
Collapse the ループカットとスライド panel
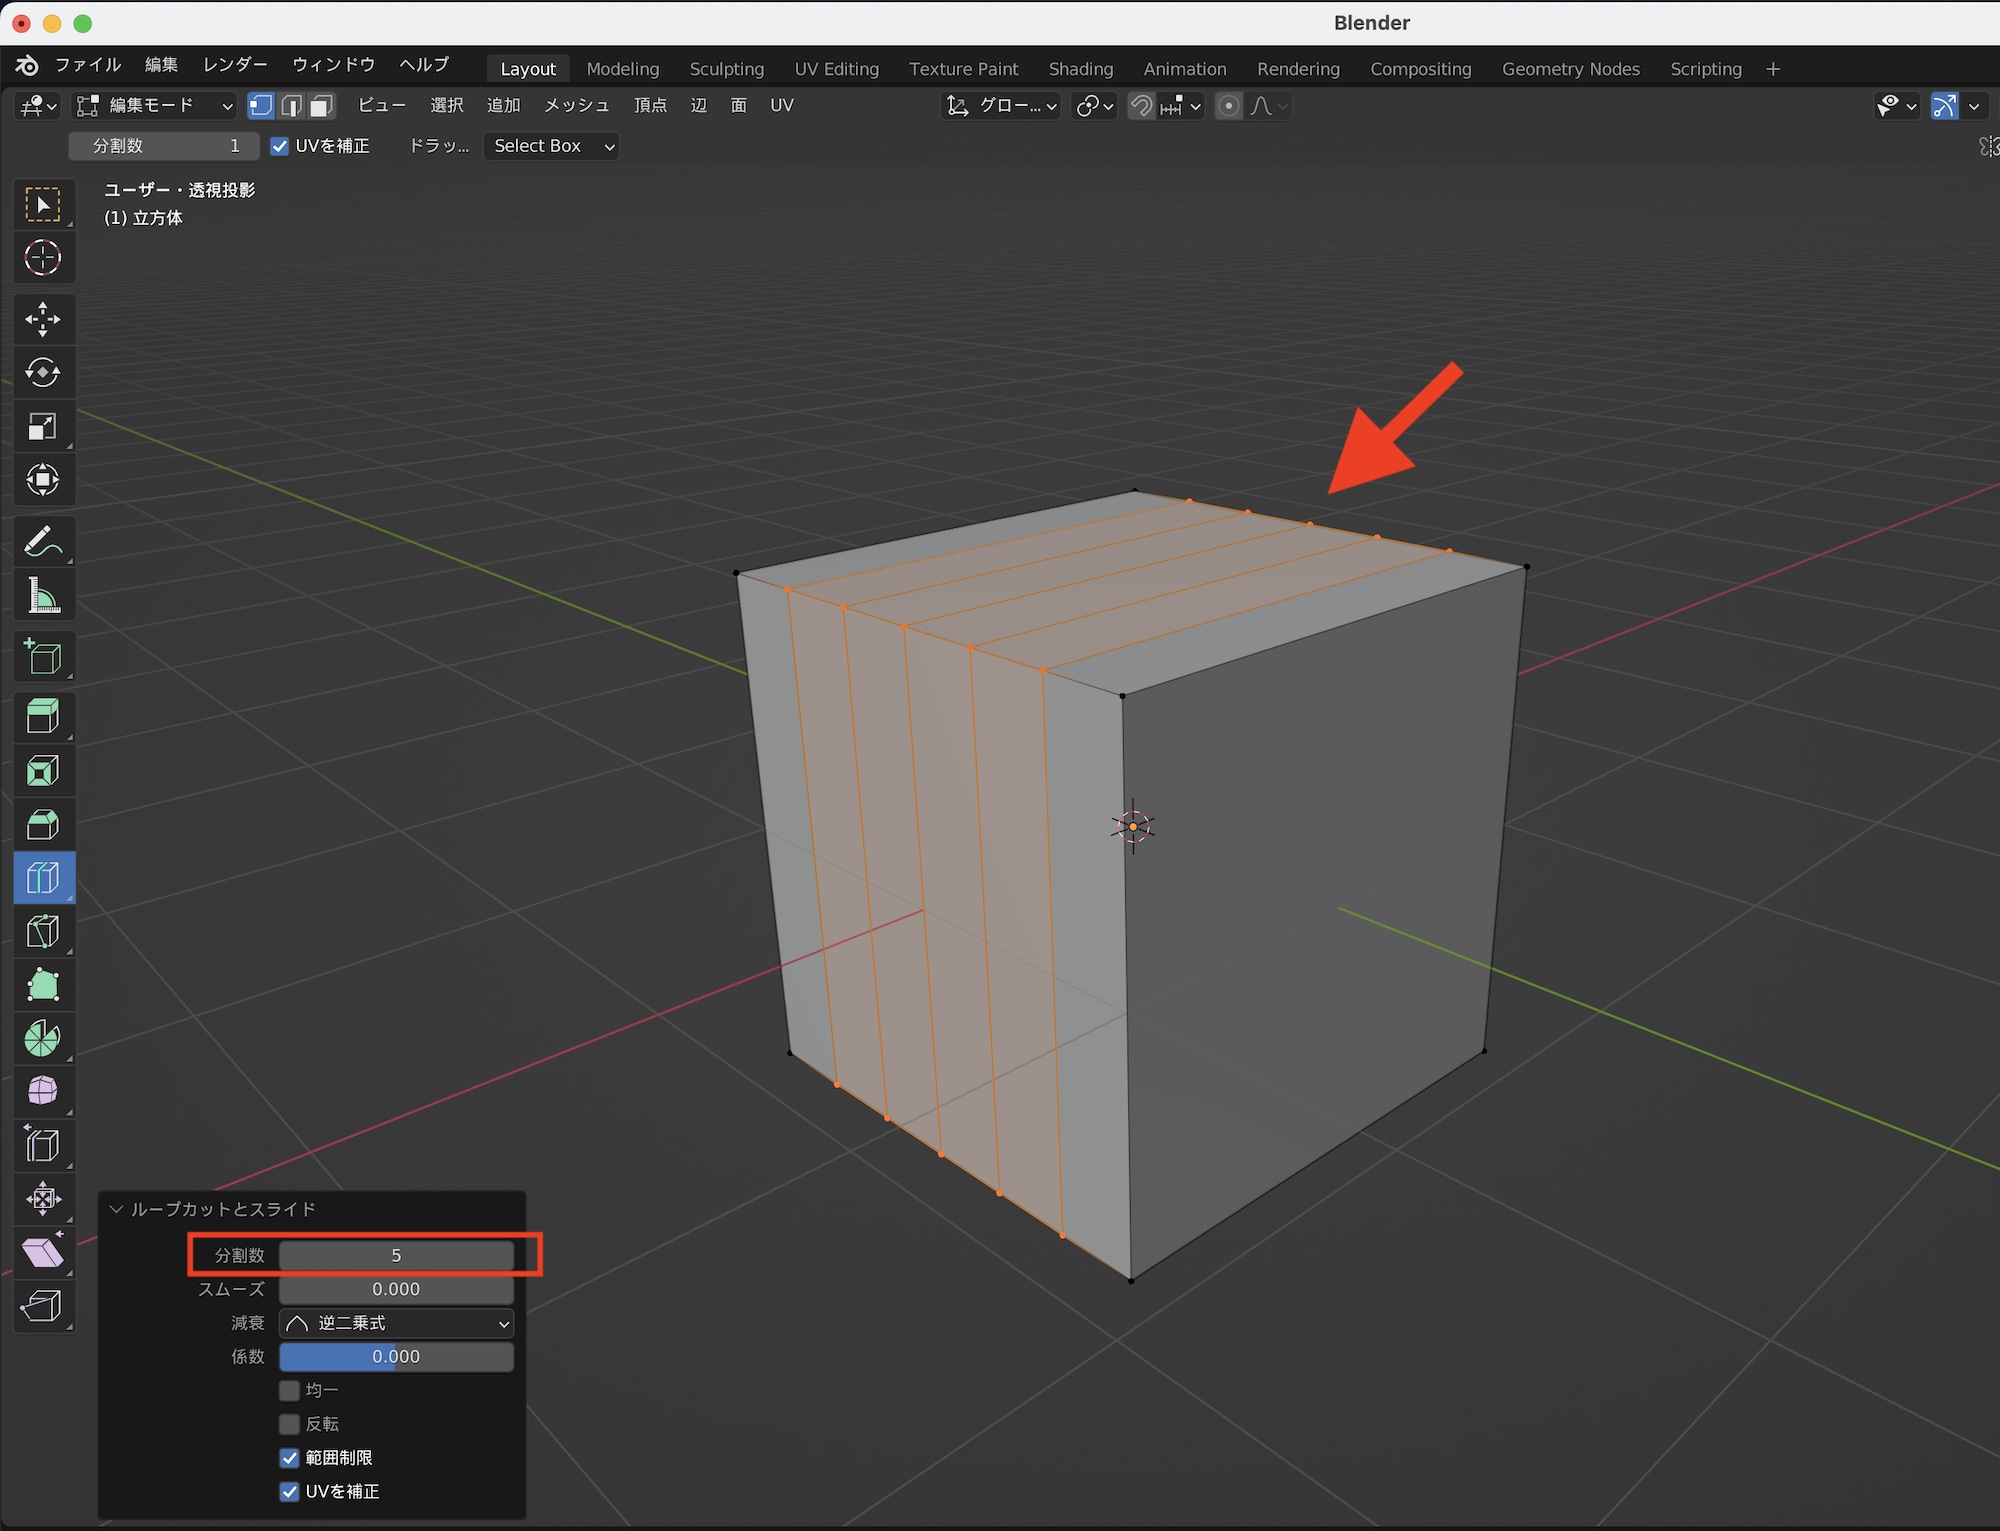click(117, 1209)
